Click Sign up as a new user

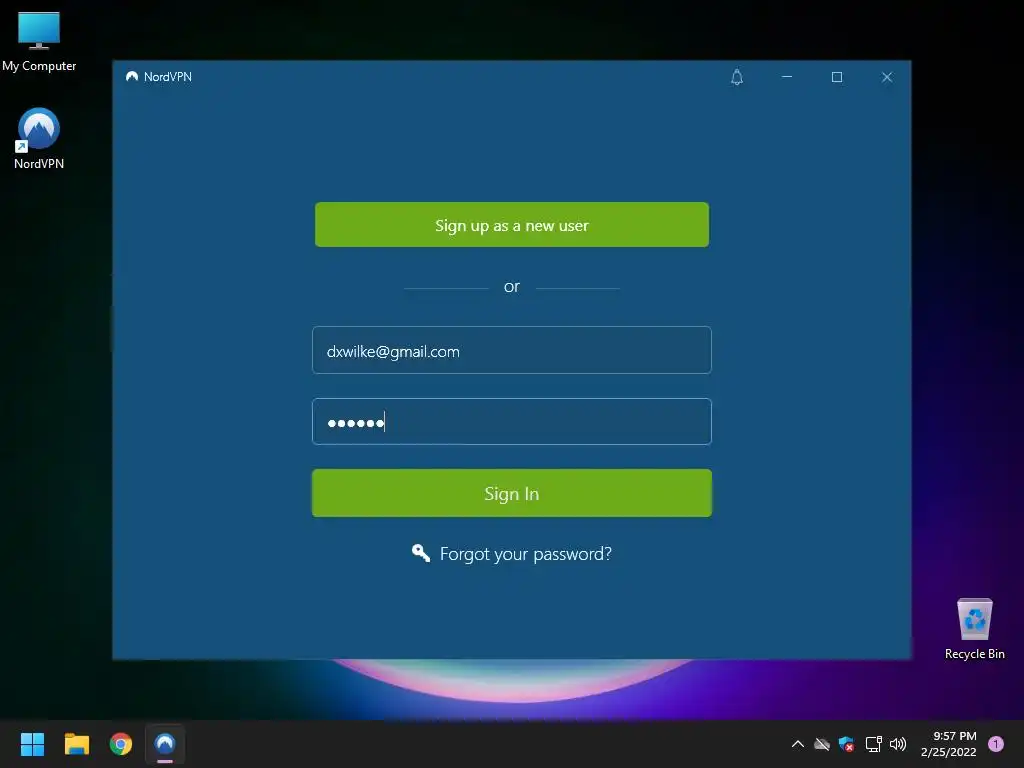[x=511, y=225]
